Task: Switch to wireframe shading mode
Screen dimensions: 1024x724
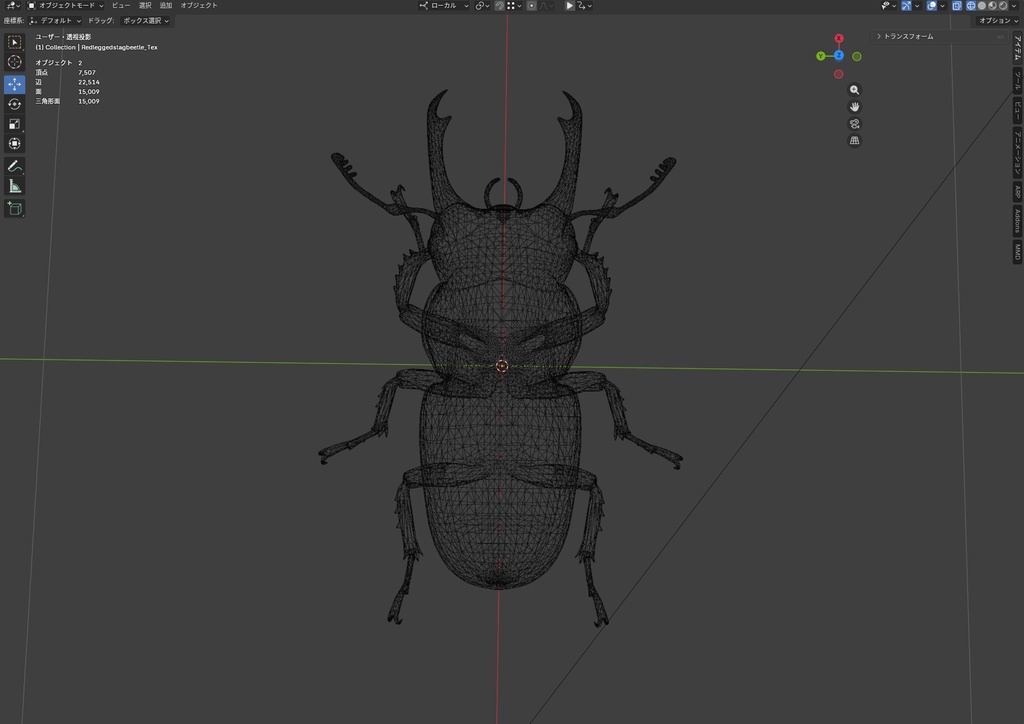Action: [x=971, y=6]
